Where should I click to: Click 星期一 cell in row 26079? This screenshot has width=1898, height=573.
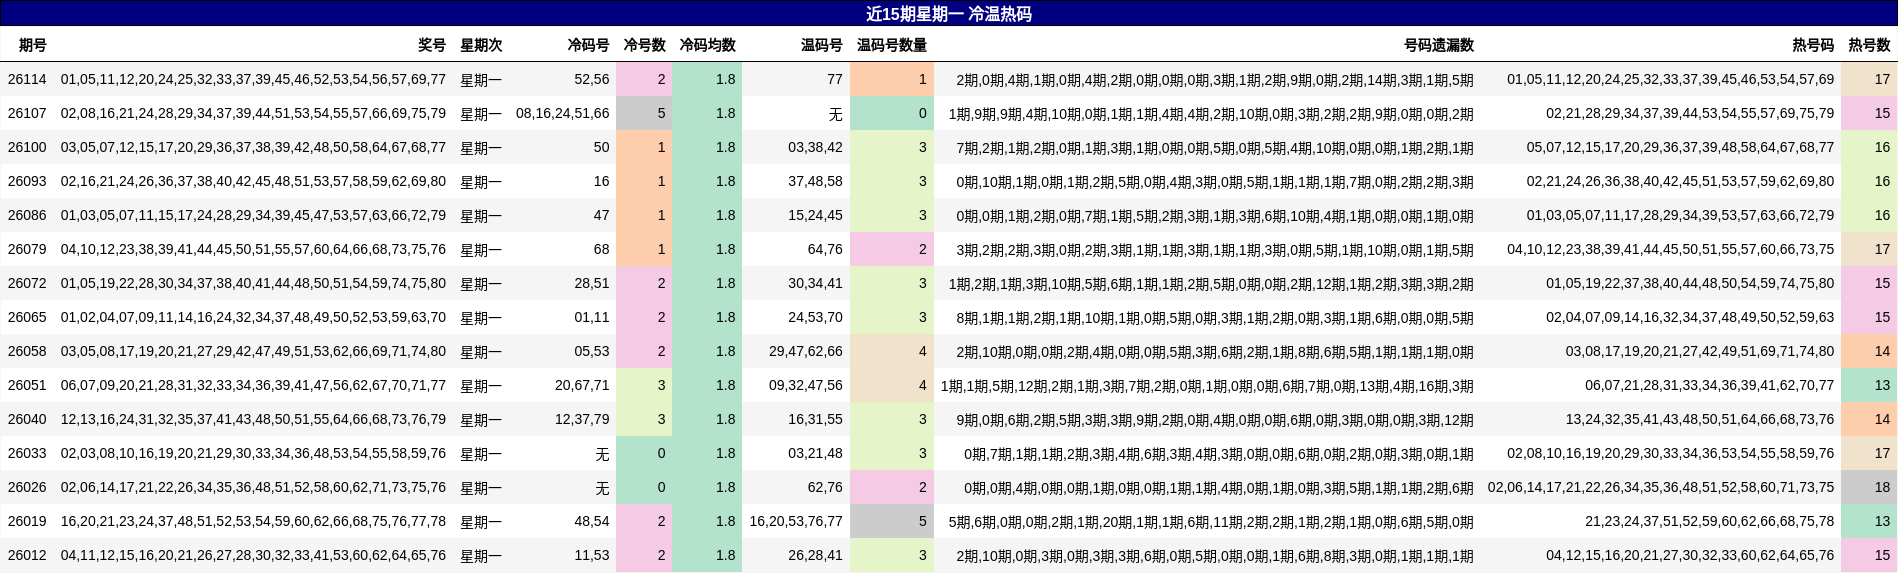[481, 249]
